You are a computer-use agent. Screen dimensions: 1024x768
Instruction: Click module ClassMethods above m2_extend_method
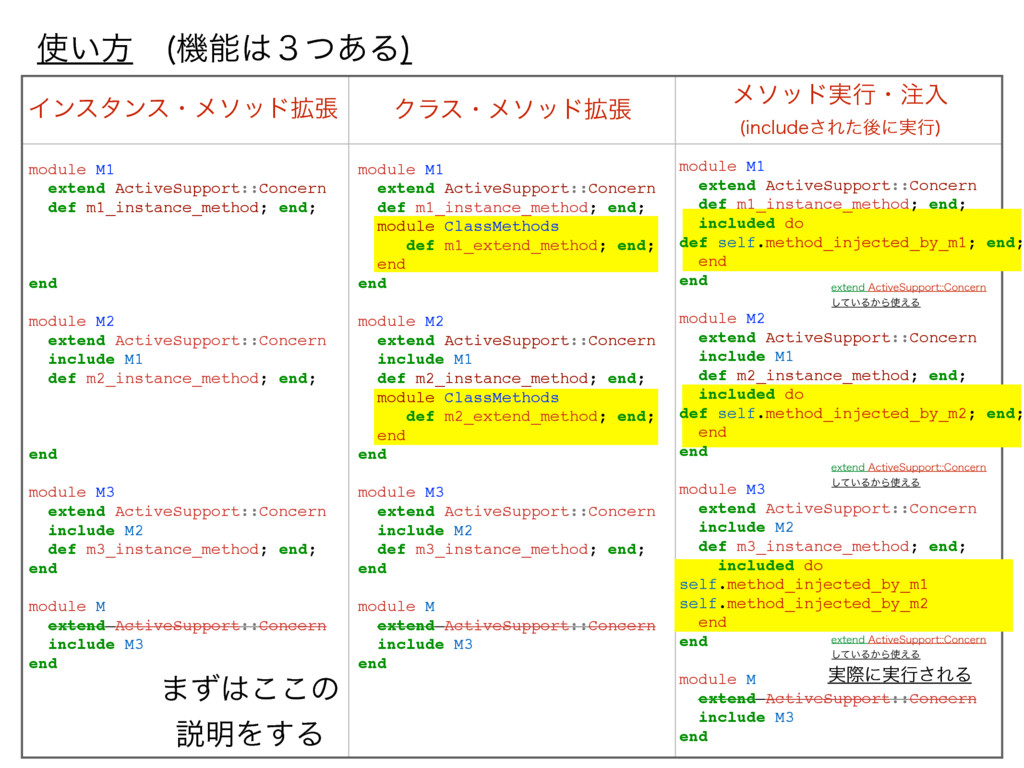point(468,398)
